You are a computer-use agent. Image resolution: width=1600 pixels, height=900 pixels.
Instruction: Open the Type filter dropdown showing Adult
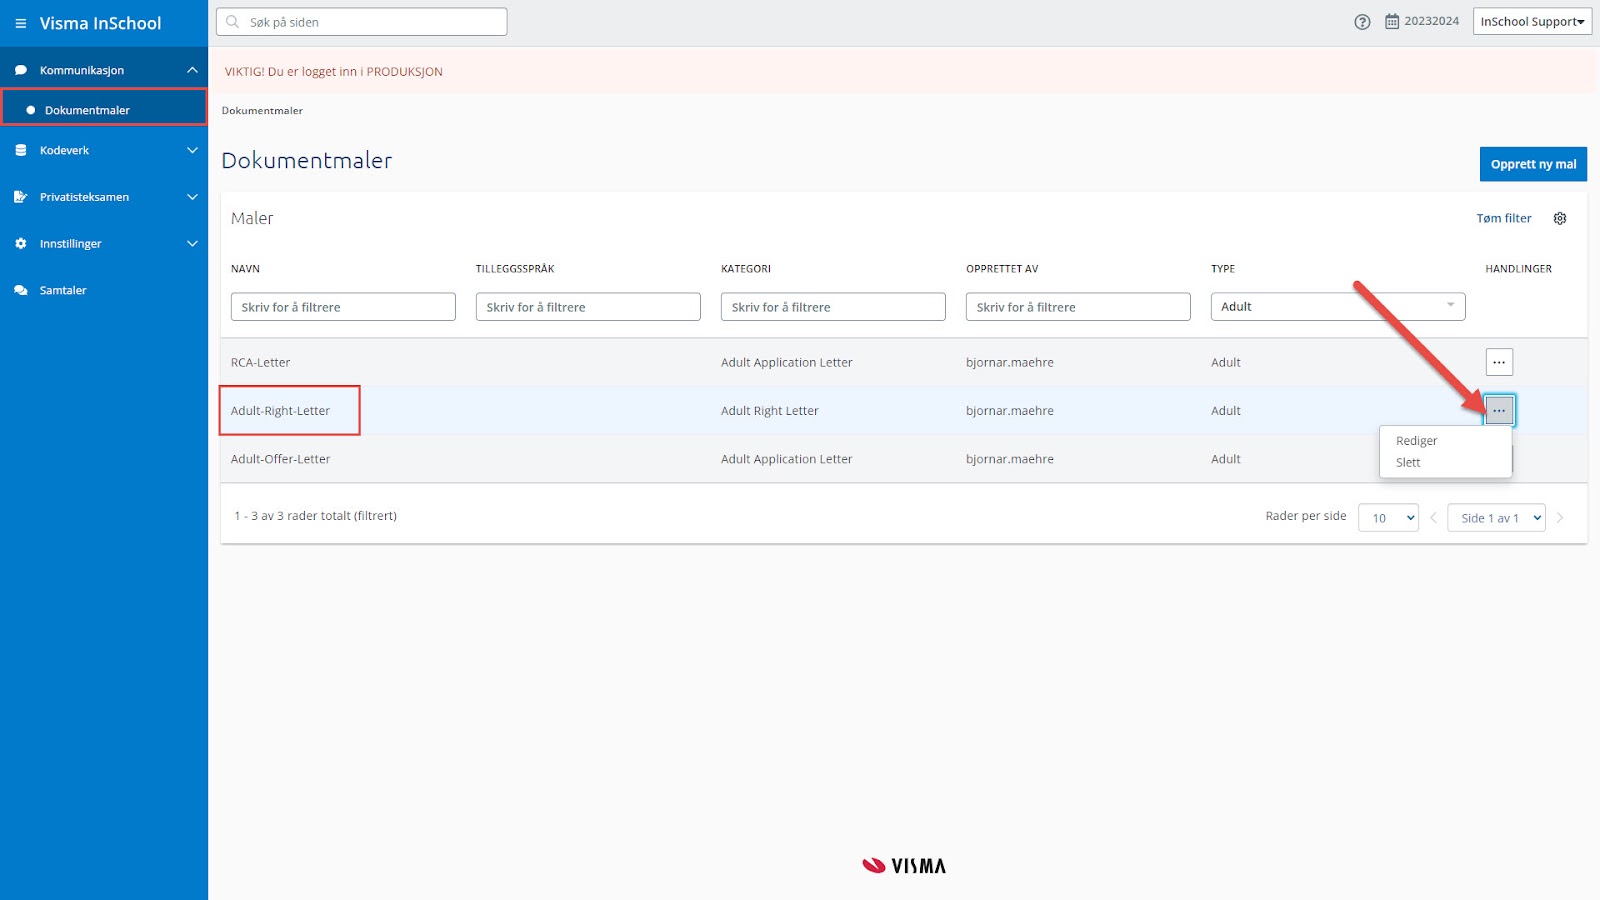1338,307
